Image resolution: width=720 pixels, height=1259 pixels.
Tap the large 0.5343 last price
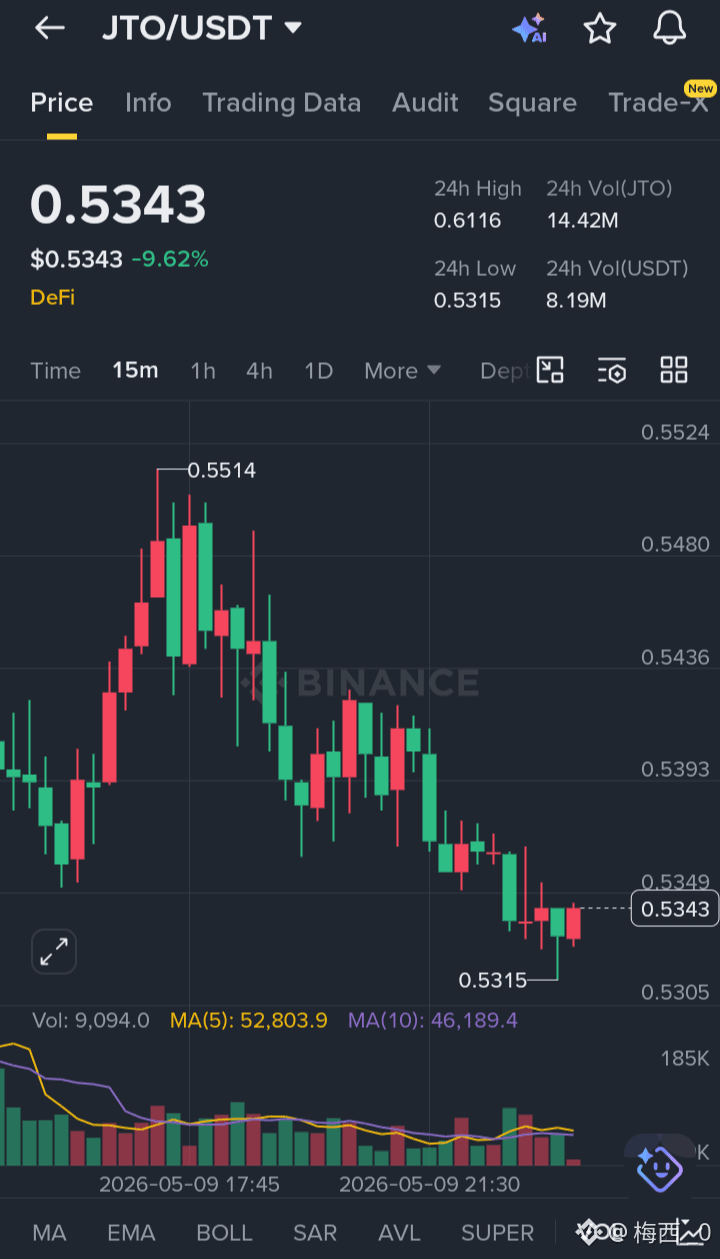click(118, 205)
